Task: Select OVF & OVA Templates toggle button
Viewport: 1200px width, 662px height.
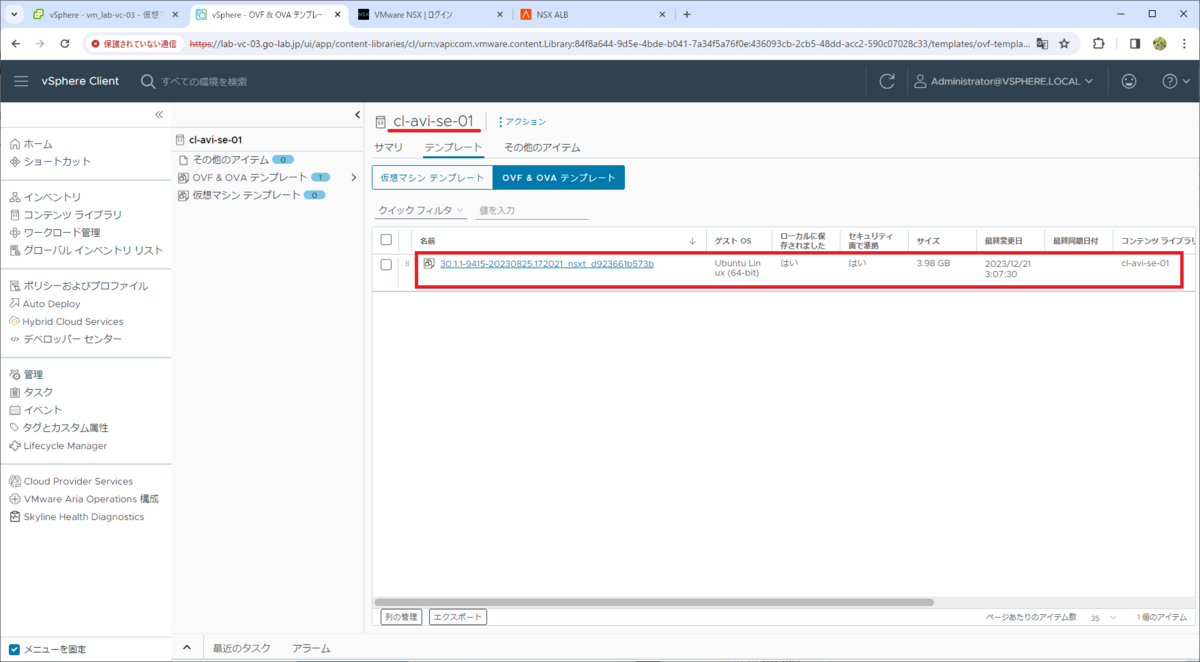Action: point(558,177)
